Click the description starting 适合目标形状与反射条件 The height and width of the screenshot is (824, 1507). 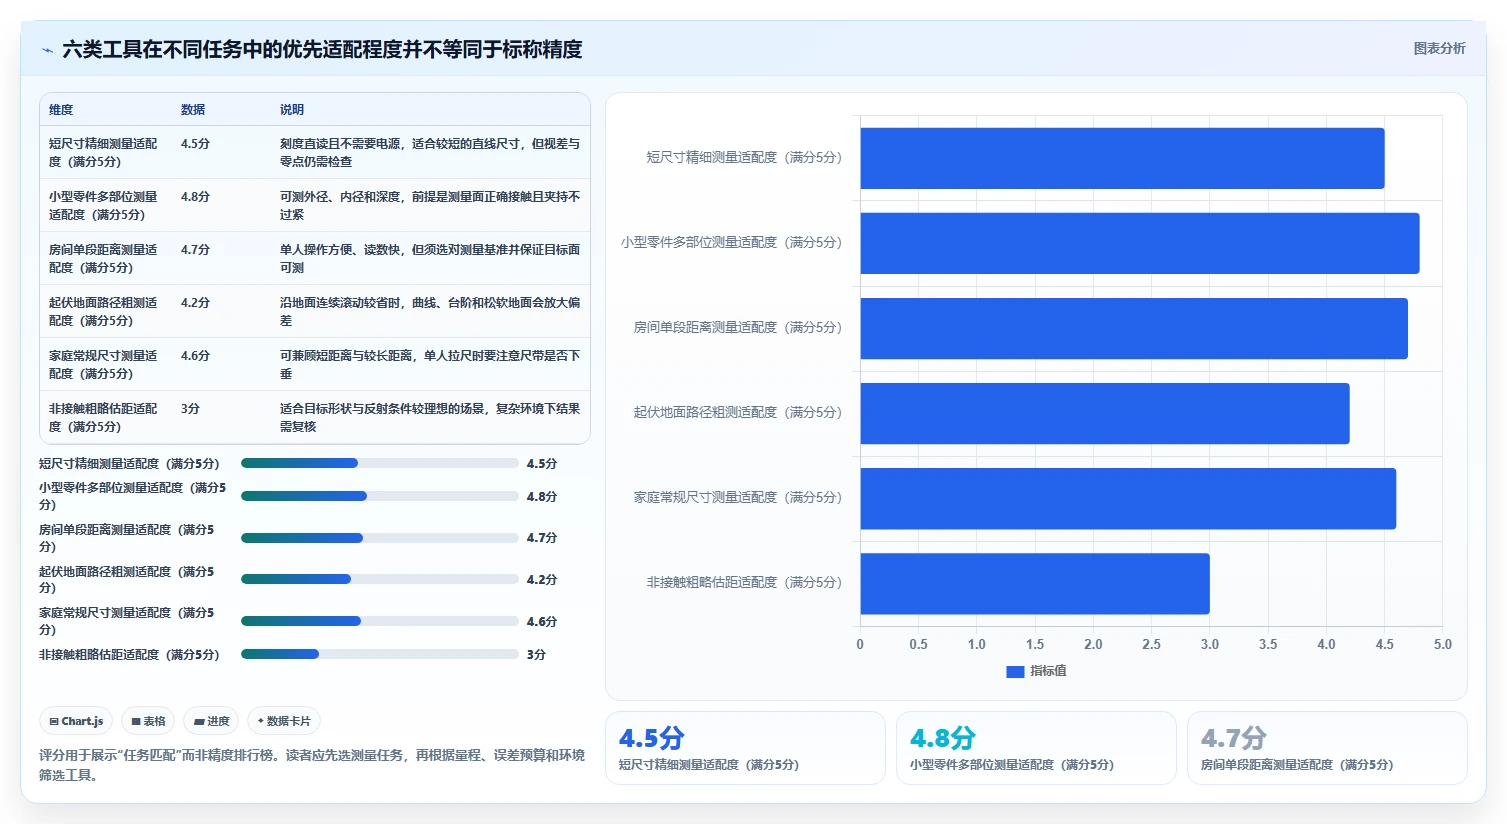tap(430, 417)
